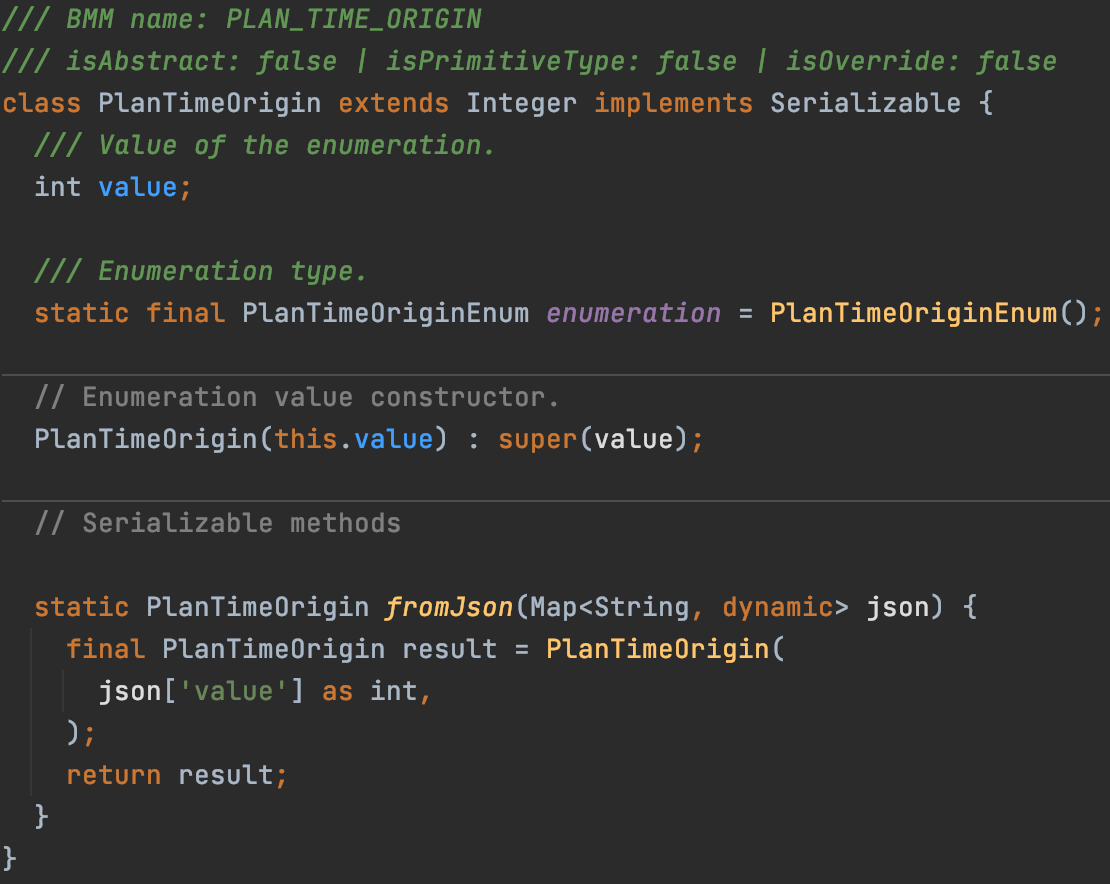Image resolution: width=1110 pixels, height=884 pixels.
Task: Click the Enumeration value constructor comment
Action: click(297, 397)
